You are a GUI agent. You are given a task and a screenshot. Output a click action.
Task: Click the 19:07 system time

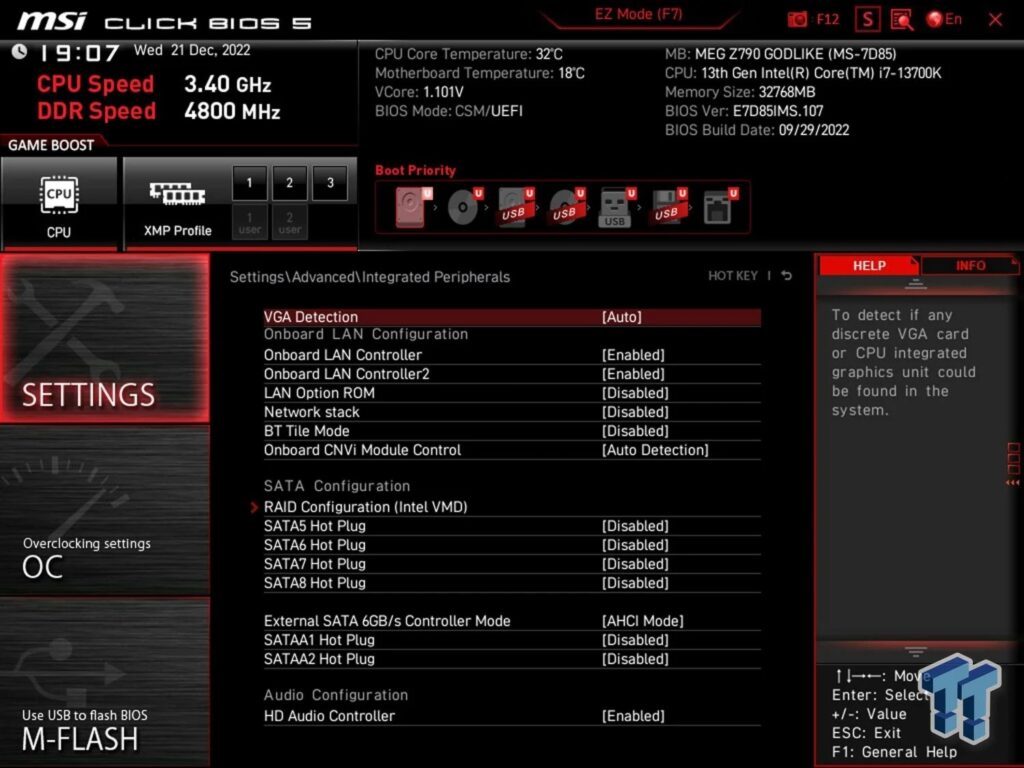(80, 52)
